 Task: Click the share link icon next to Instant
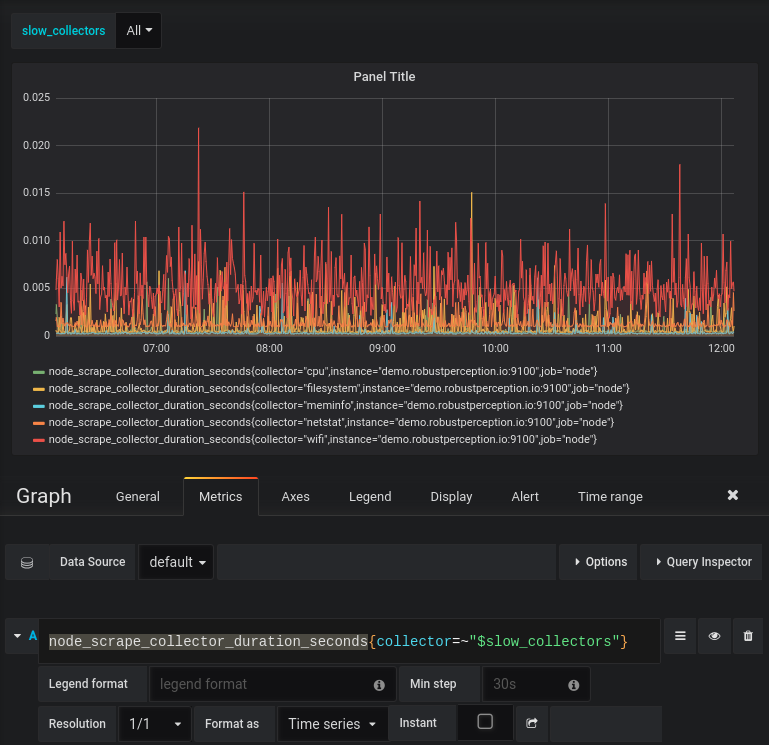(532, 723)
